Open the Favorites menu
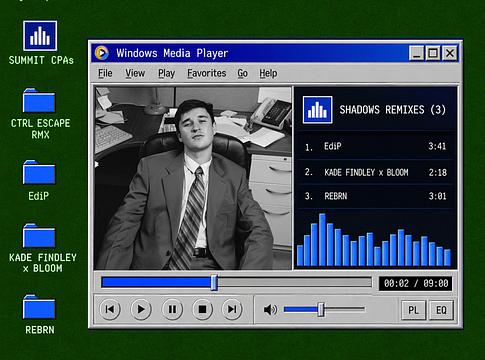Viewport: 485px width, 360px height. point(207,73)
